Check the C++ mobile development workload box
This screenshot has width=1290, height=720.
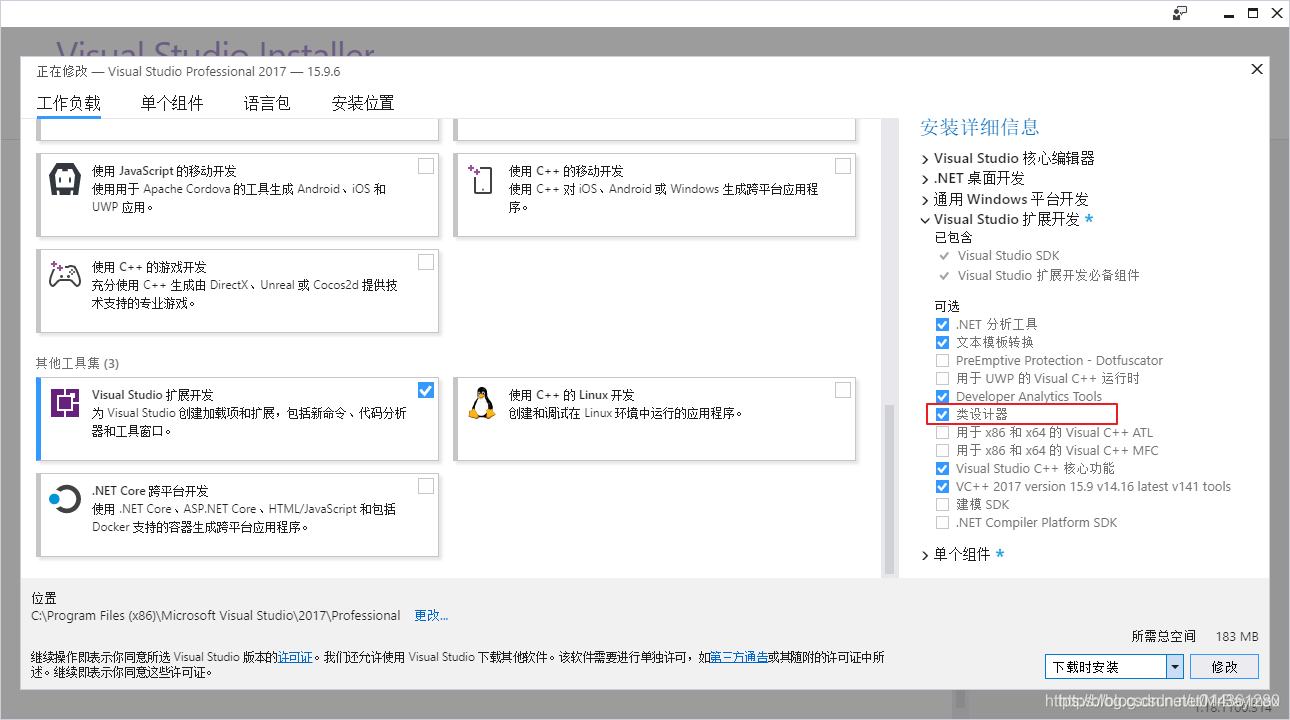(843, 166)
